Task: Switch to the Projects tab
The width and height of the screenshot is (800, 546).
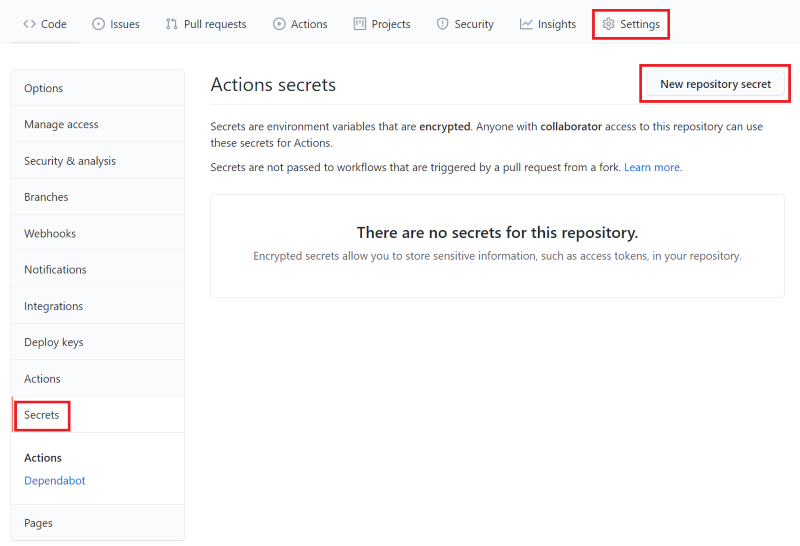Action: pos(382,24)
